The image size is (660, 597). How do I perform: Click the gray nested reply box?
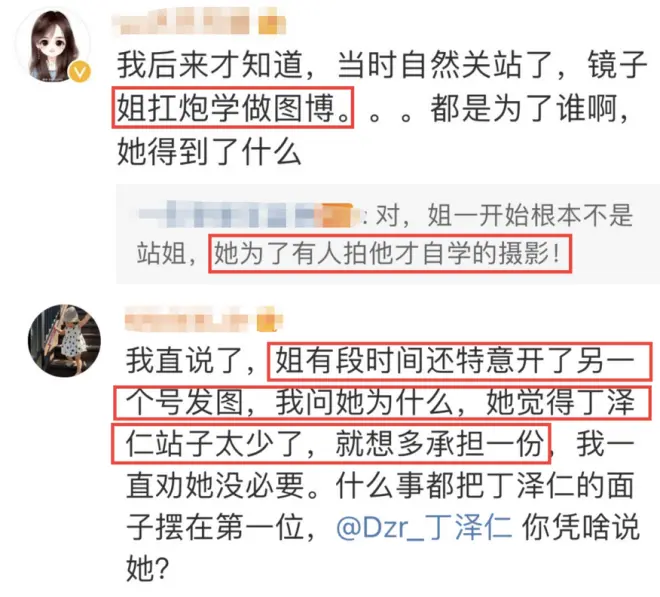(x=388, y=234)
